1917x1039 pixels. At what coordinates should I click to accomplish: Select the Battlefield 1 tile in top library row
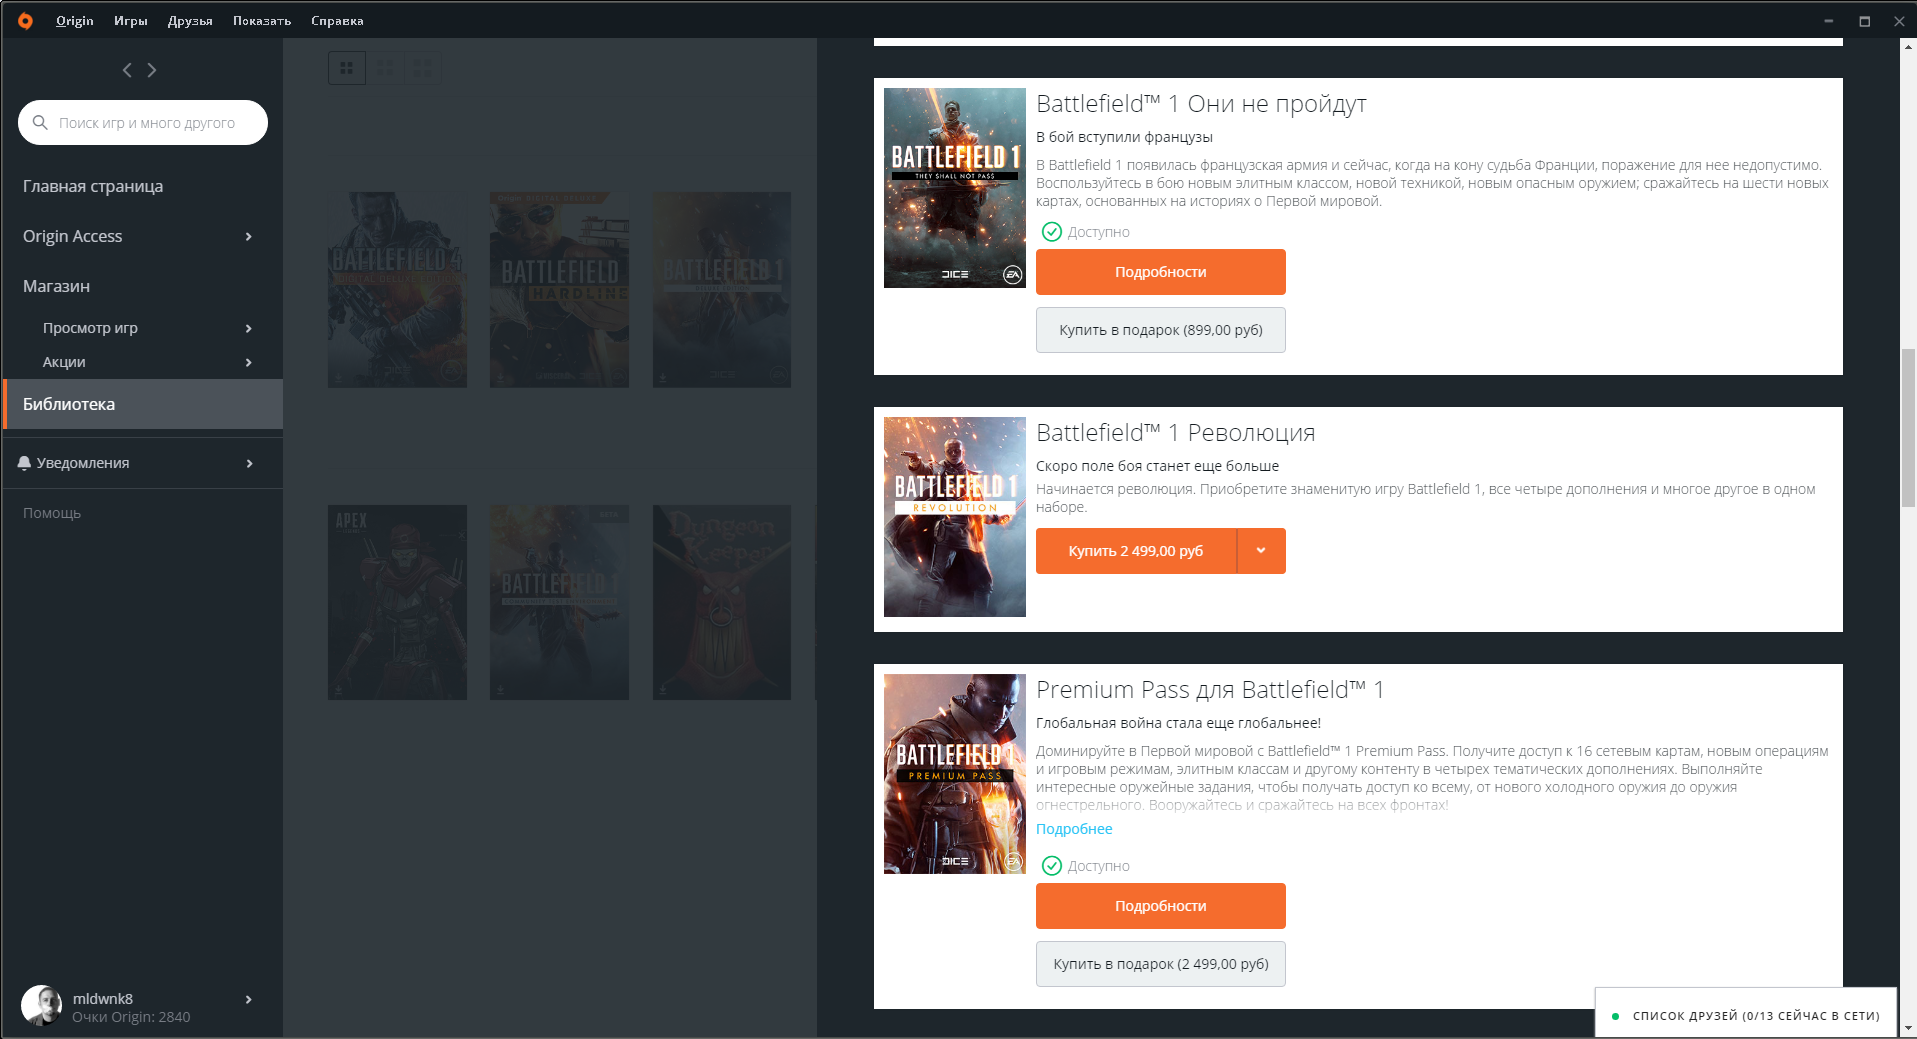pyautogui.click(x=721, y=290)
